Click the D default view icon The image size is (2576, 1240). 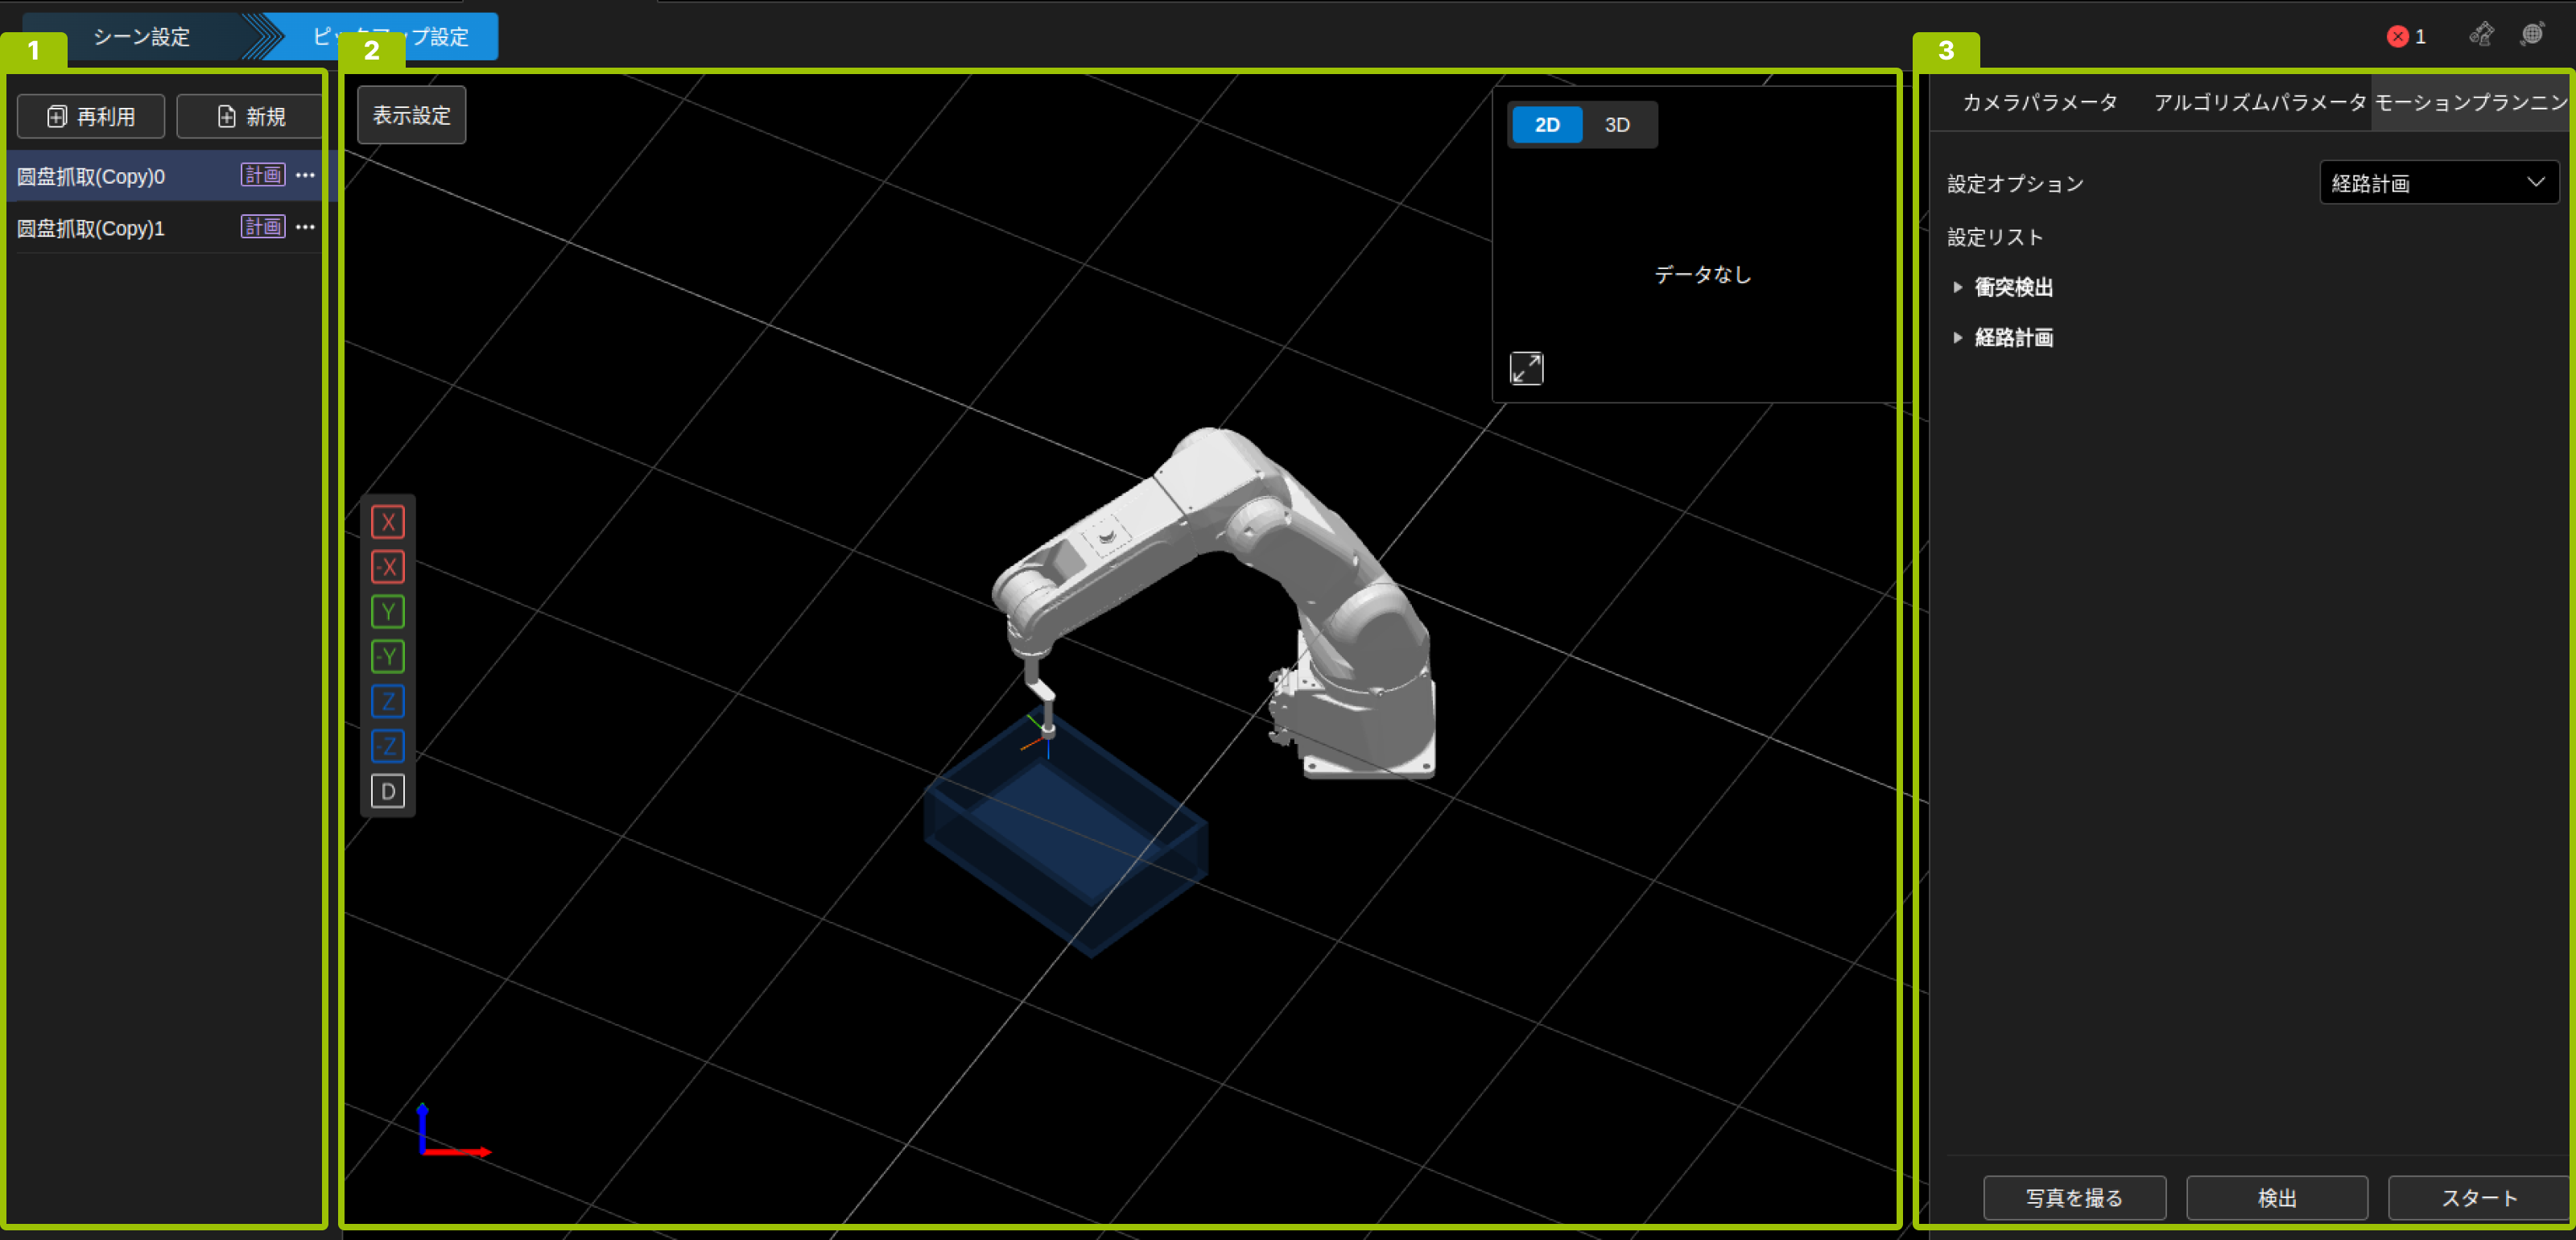pos(388,791)
